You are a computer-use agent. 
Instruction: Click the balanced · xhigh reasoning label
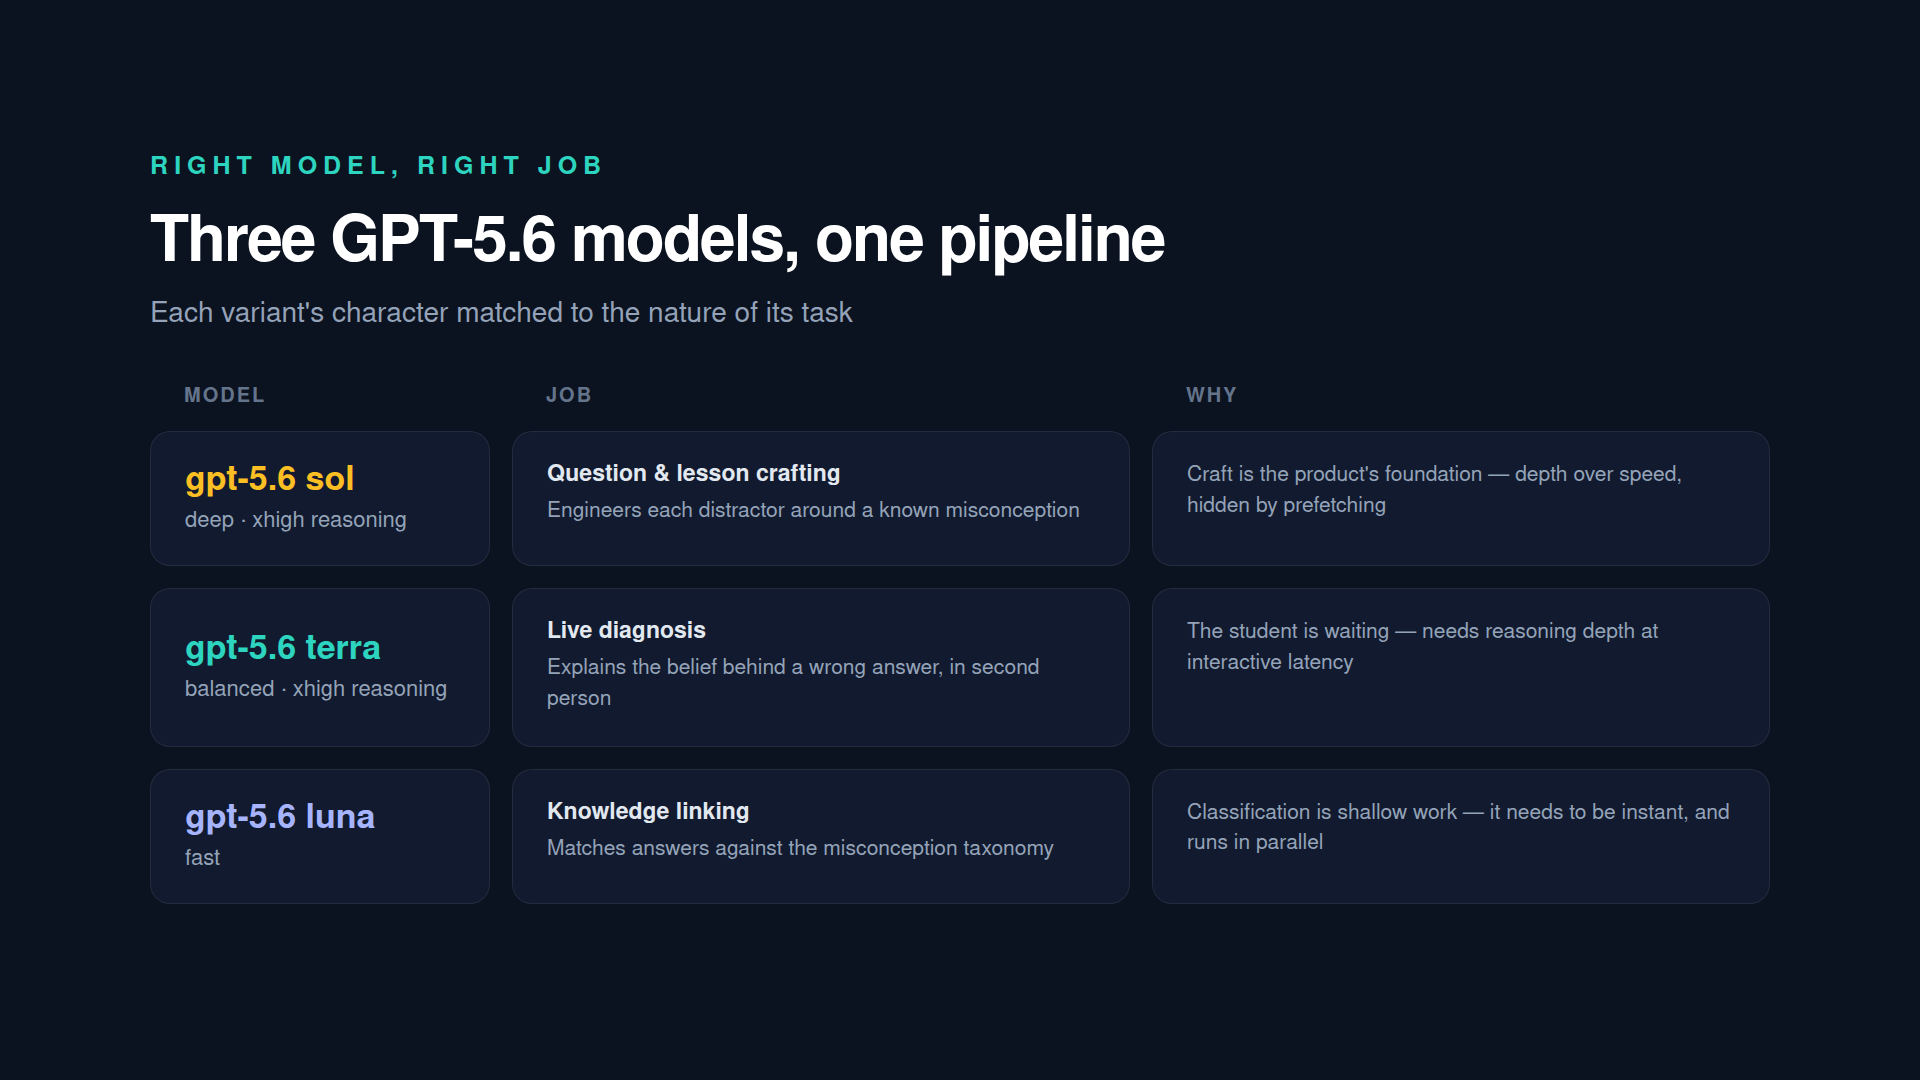coord(315,689)
